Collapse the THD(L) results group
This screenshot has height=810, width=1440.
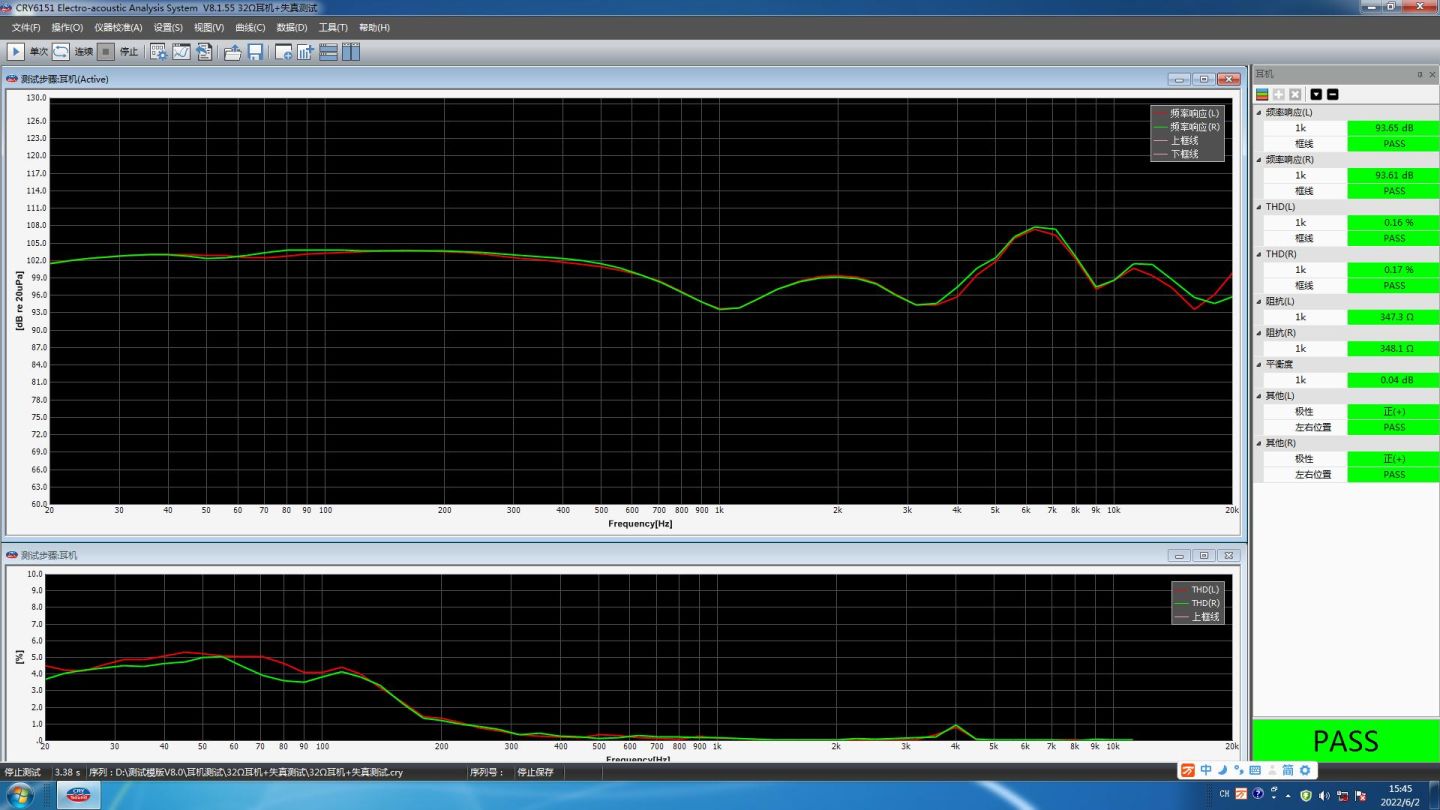[1259, 207]
